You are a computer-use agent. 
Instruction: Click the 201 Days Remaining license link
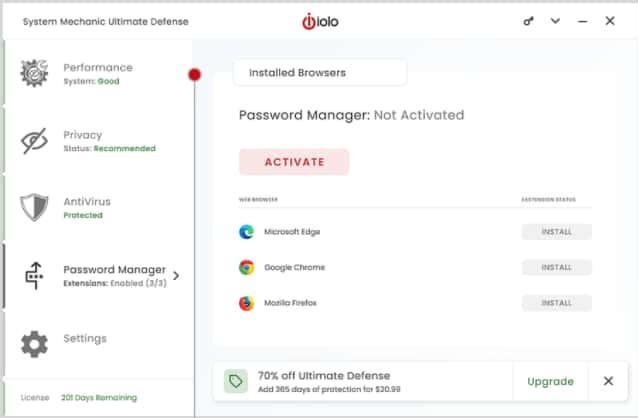[99, 397]
